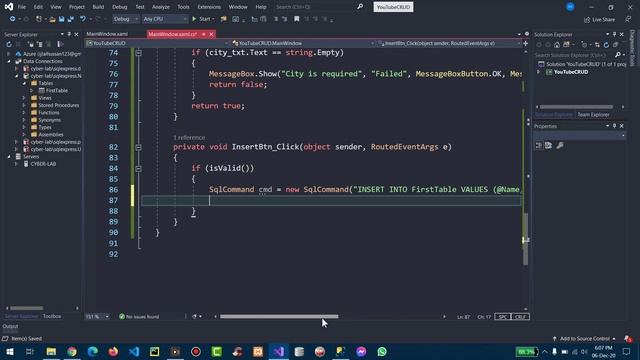Open the File menu
The width and height of the screenshot is (640, 360).
pos(22,7)
